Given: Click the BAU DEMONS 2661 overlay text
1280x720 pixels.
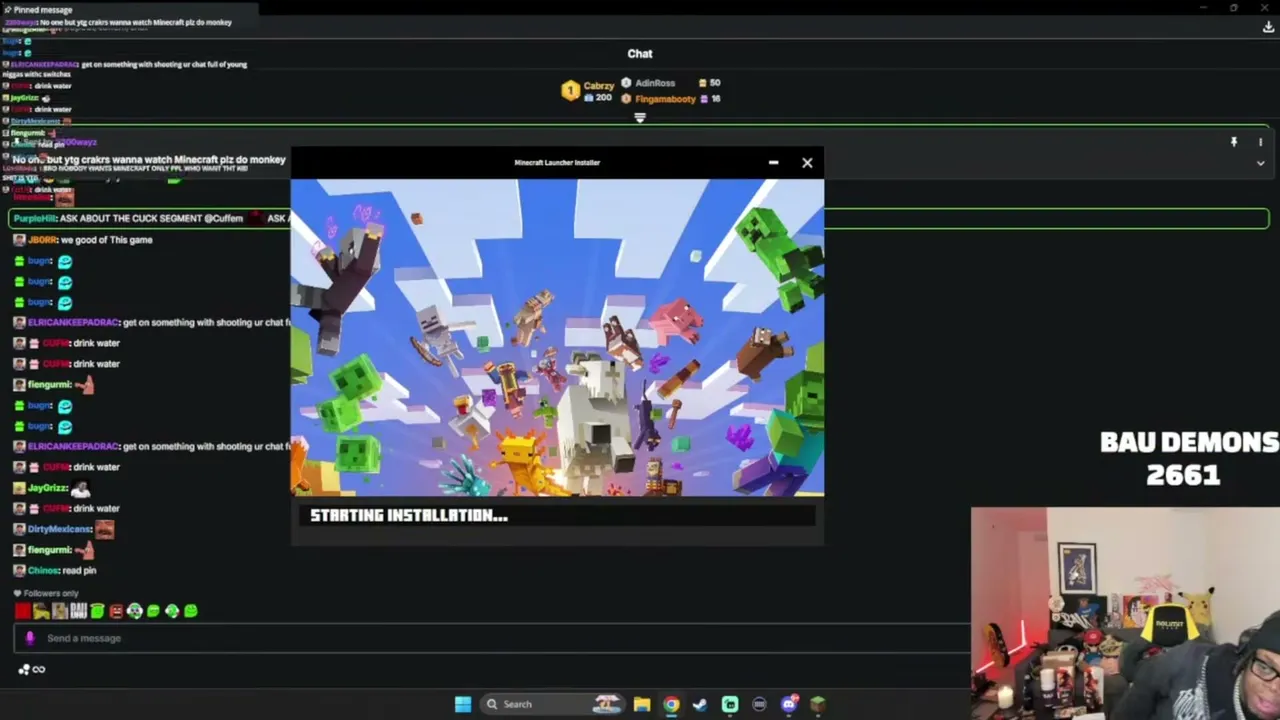Looking at the screenshot, I should tap(1189, 458).
